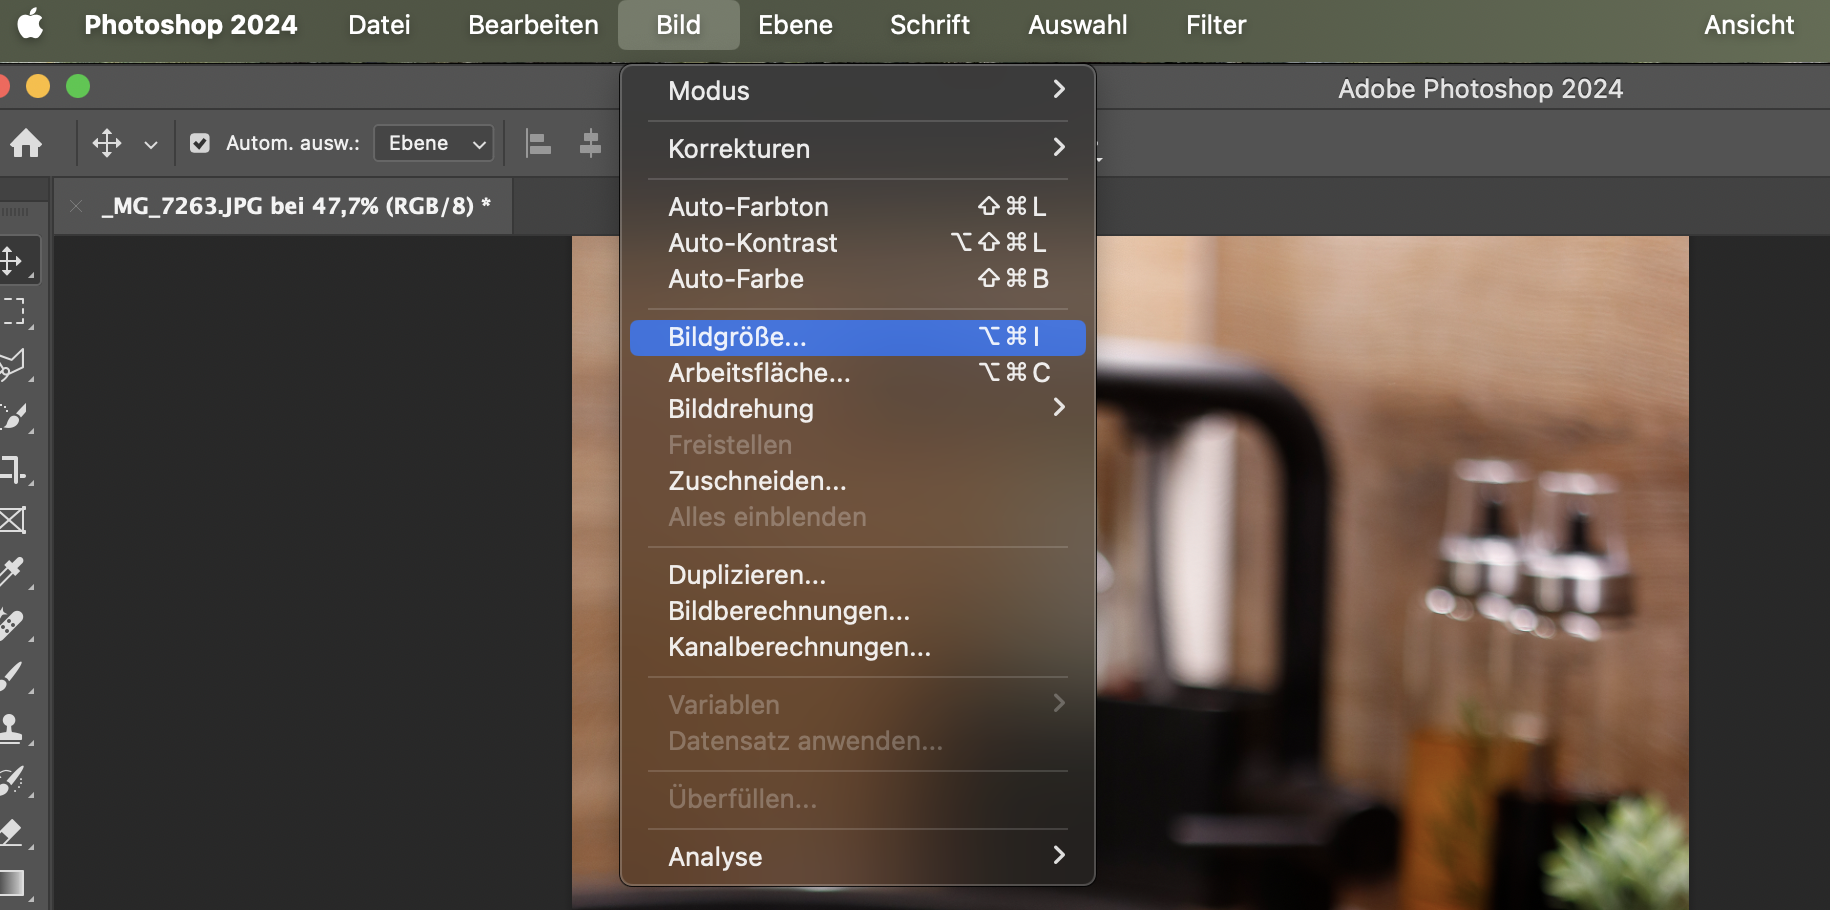
Task: Select the History Brush tool
Action: click(14, 781)
